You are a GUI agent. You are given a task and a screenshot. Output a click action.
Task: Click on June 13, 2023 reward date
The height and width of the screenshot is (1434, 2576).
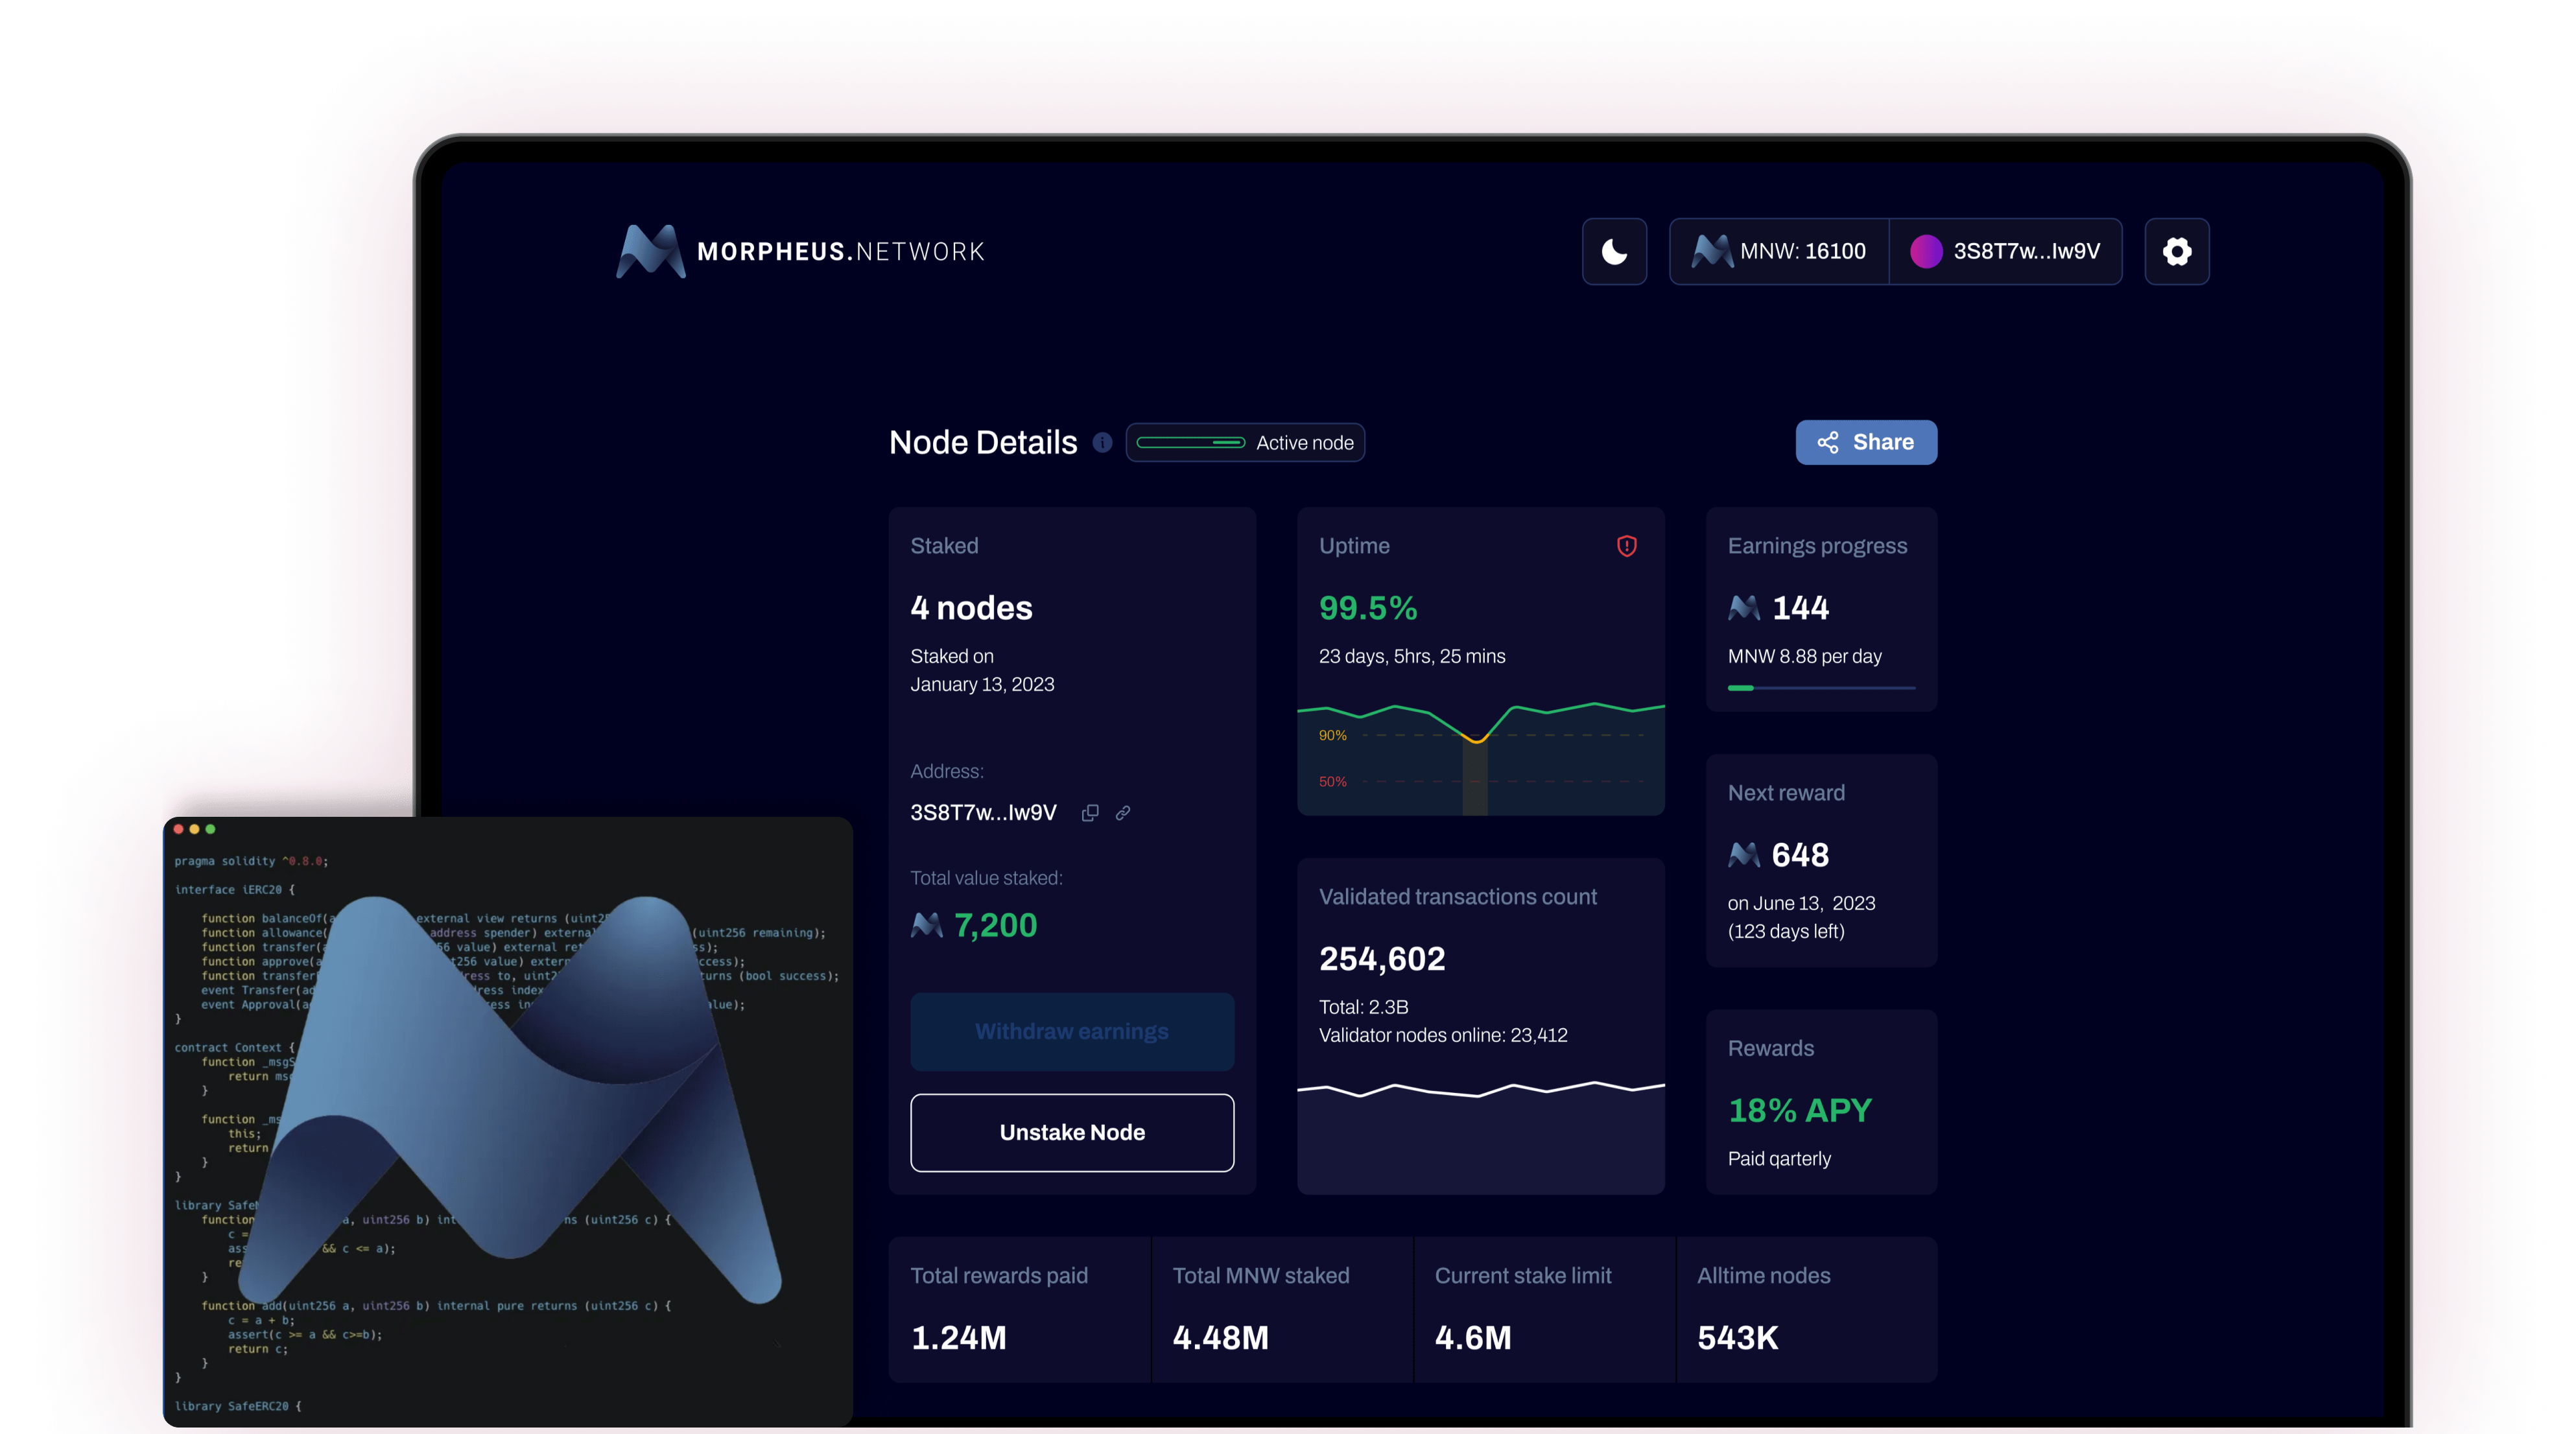tap(1802, 903)
